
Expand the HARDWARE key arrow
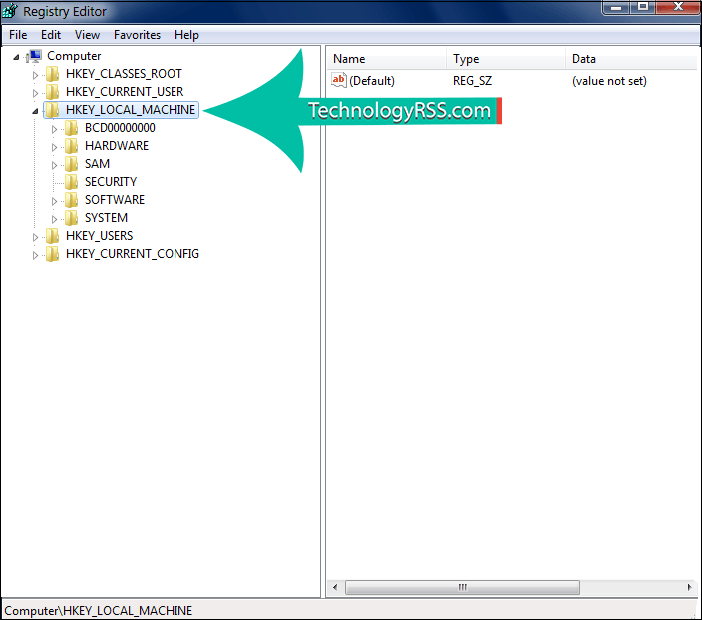[x=56, y=146]
